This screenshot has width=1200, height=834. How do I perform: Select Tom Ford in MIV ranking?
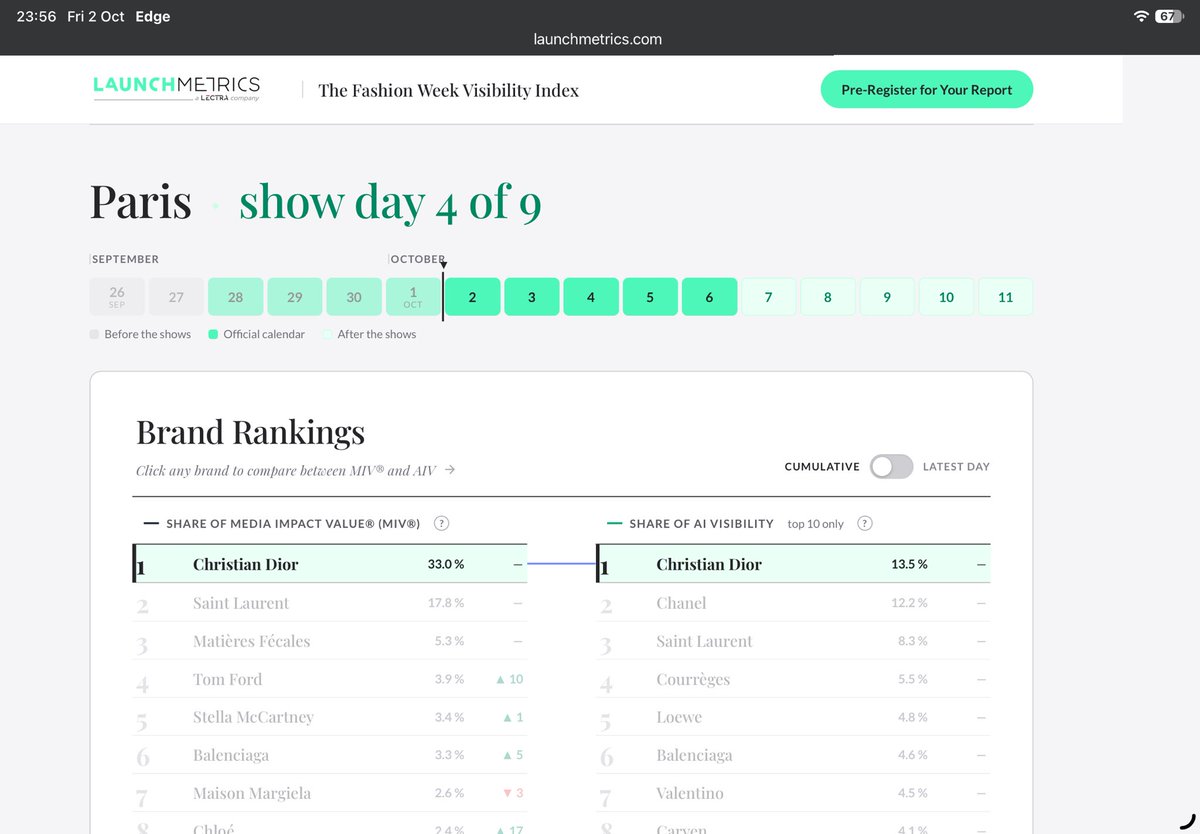pyautogui.click(x=330, y=679)
